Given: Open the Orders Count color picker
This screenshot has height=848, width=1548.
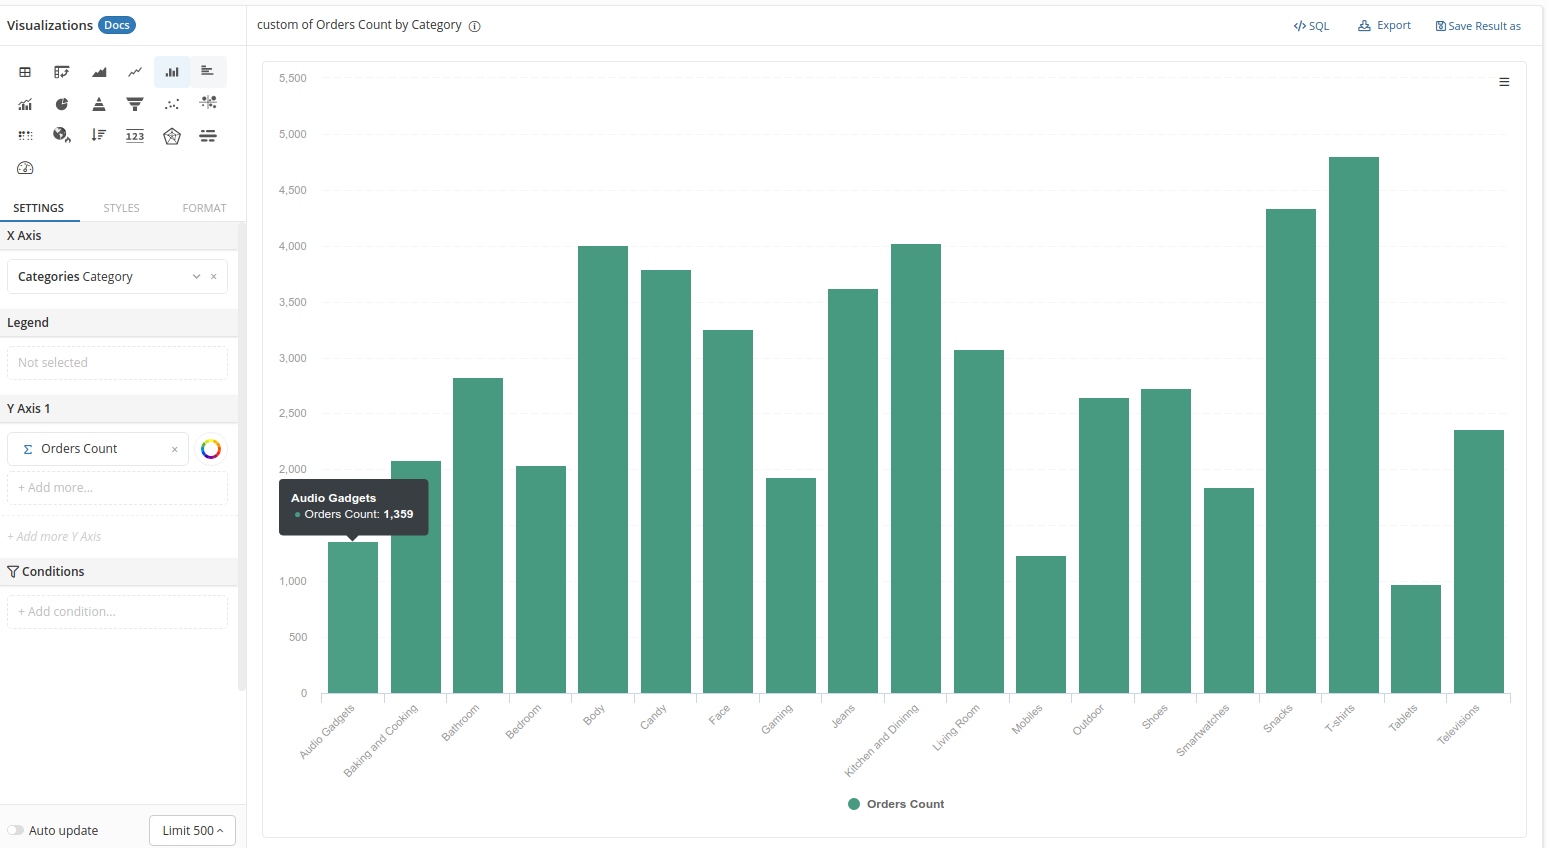Looking at the screenshot, I should pyautogui.click(x=211, y=449).
